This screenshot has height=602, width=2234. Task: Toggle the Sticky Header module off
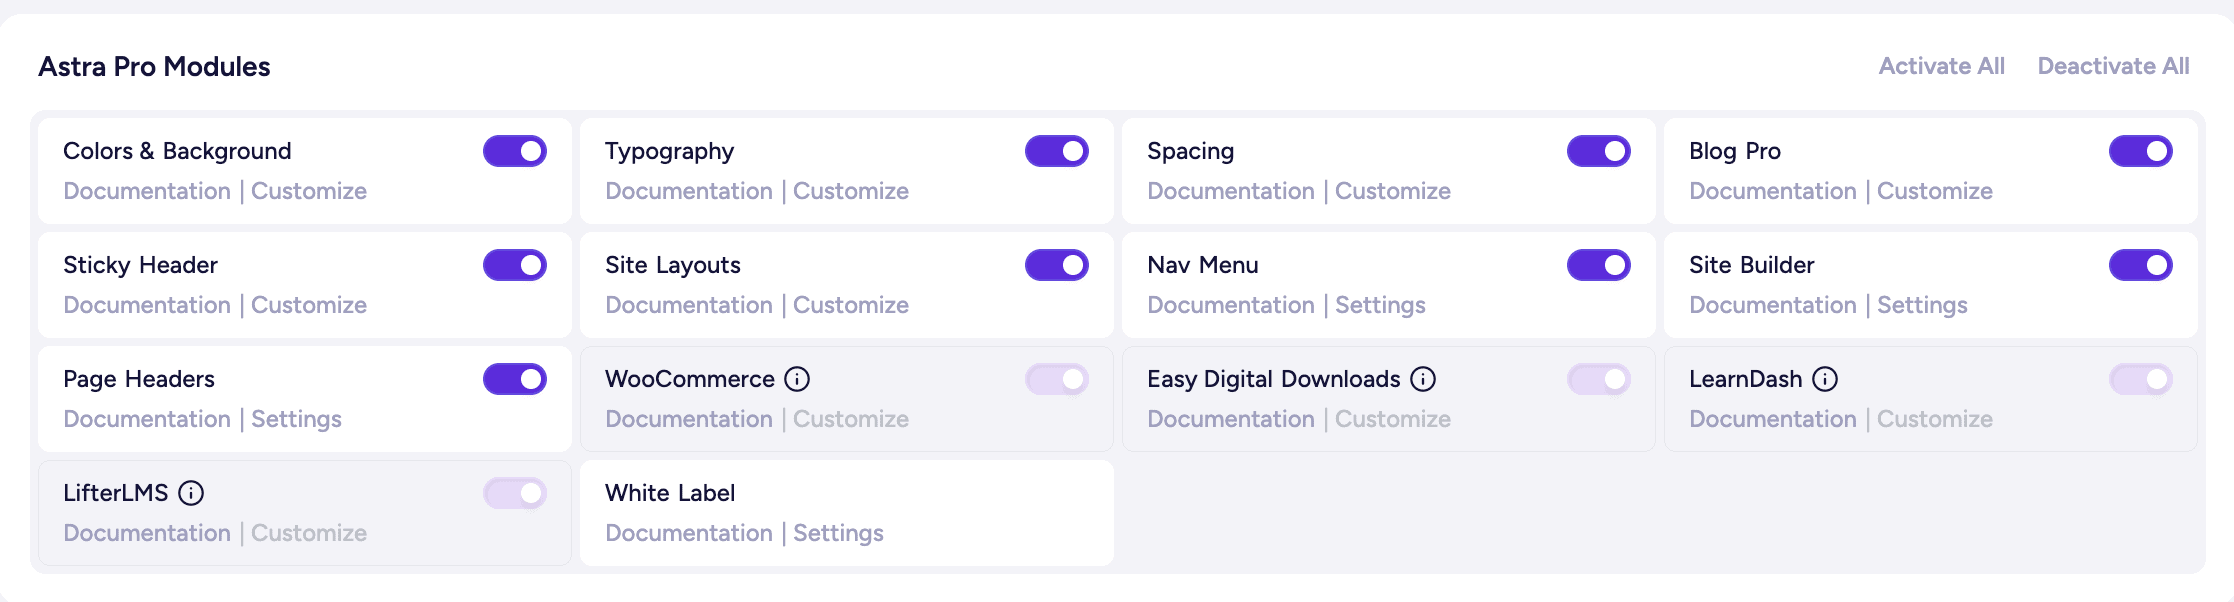pos(515,265)
